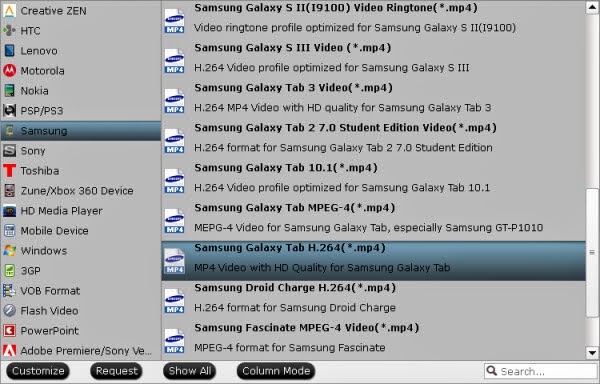Select the Creative ZEN category

coord(81,11)
